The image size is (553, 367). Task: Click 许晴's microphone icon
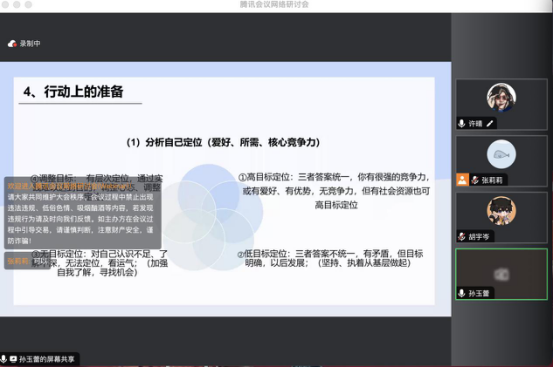pyautogui.click(x=461, y=123)
